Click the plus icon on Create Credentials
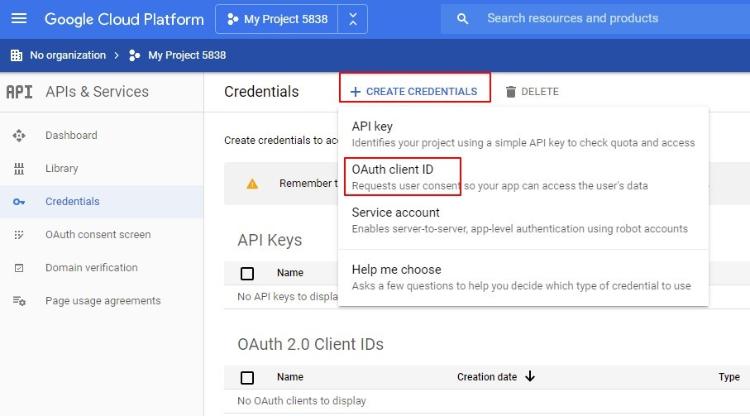 click(x=355, y=92)
